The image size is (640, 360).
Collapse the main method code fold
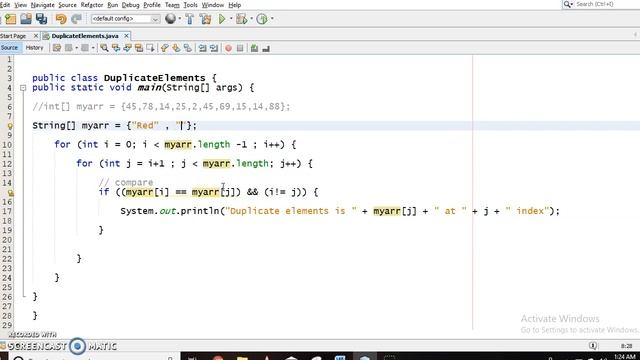click(x=23, y=88)
